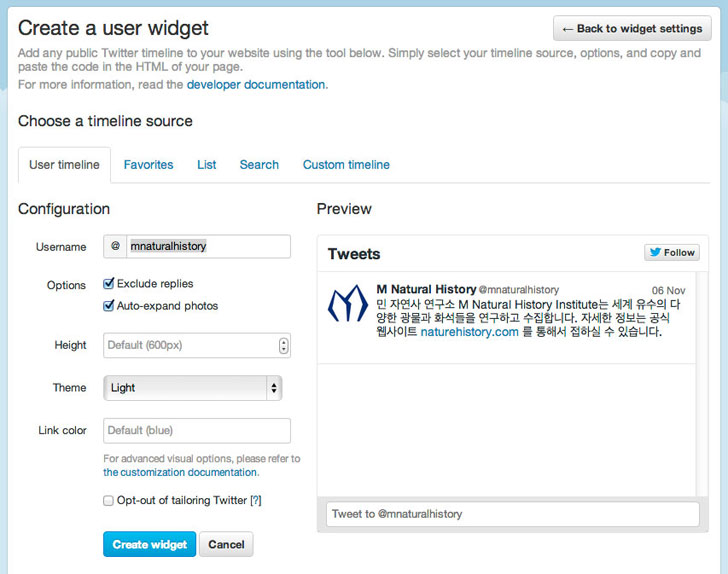
Task: Focus the Username text field
Action: pyautogui.click(x=208, y=246)
